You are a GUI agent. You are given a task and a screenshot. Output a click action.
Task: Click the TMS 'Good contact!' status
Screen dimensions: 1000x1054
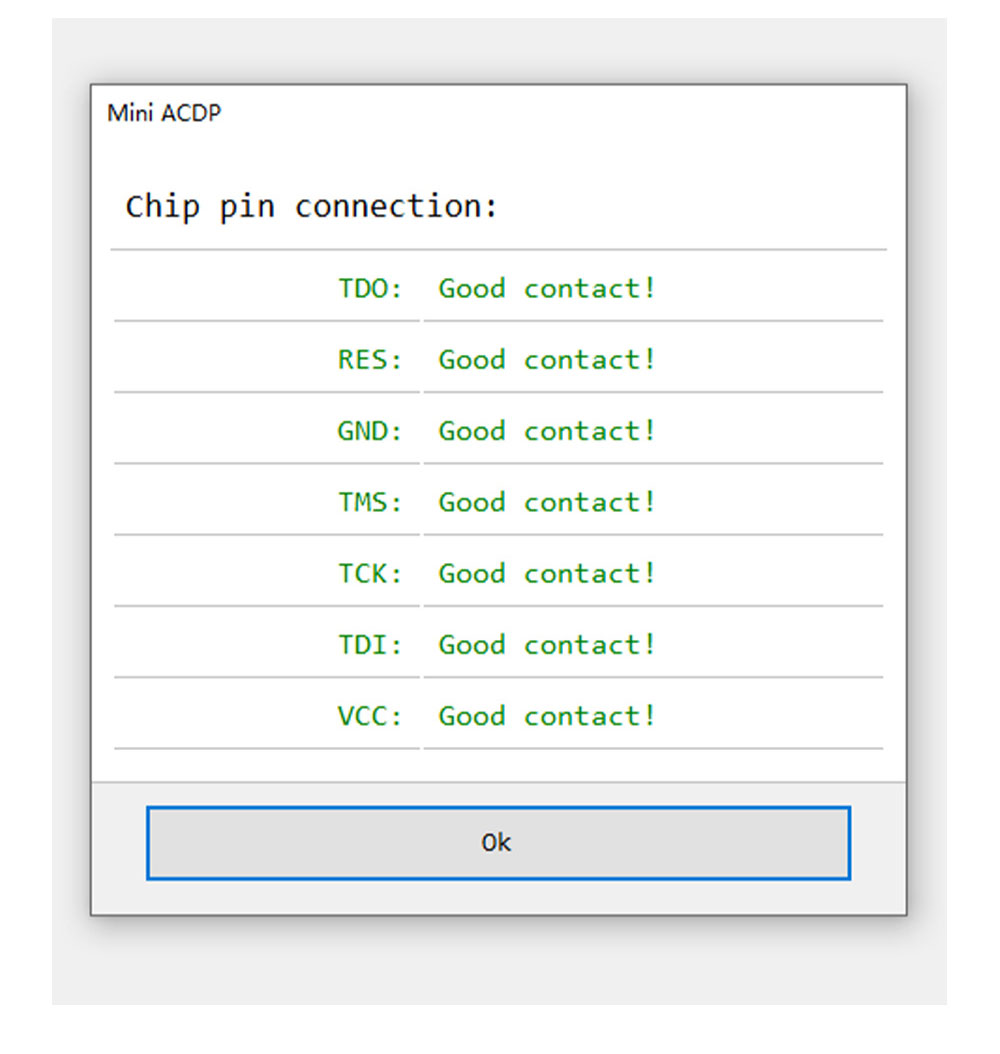click(547, 502)
